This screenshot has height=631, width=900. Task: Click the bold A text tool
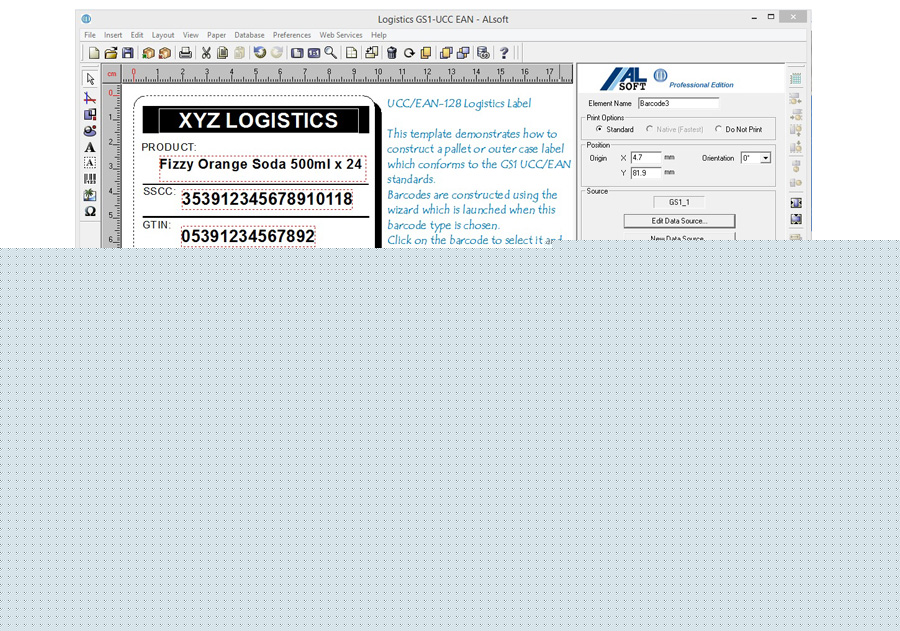90,146
